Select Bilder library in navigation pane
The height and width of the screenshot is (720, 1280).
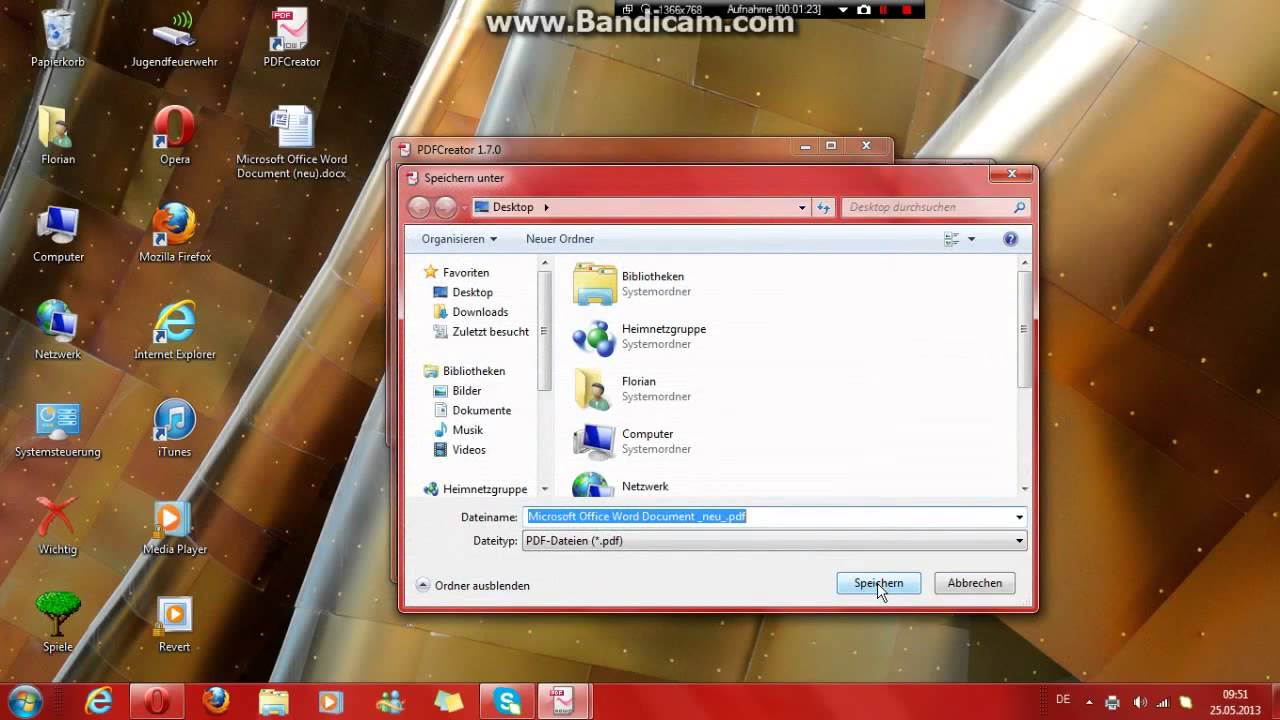457,391
